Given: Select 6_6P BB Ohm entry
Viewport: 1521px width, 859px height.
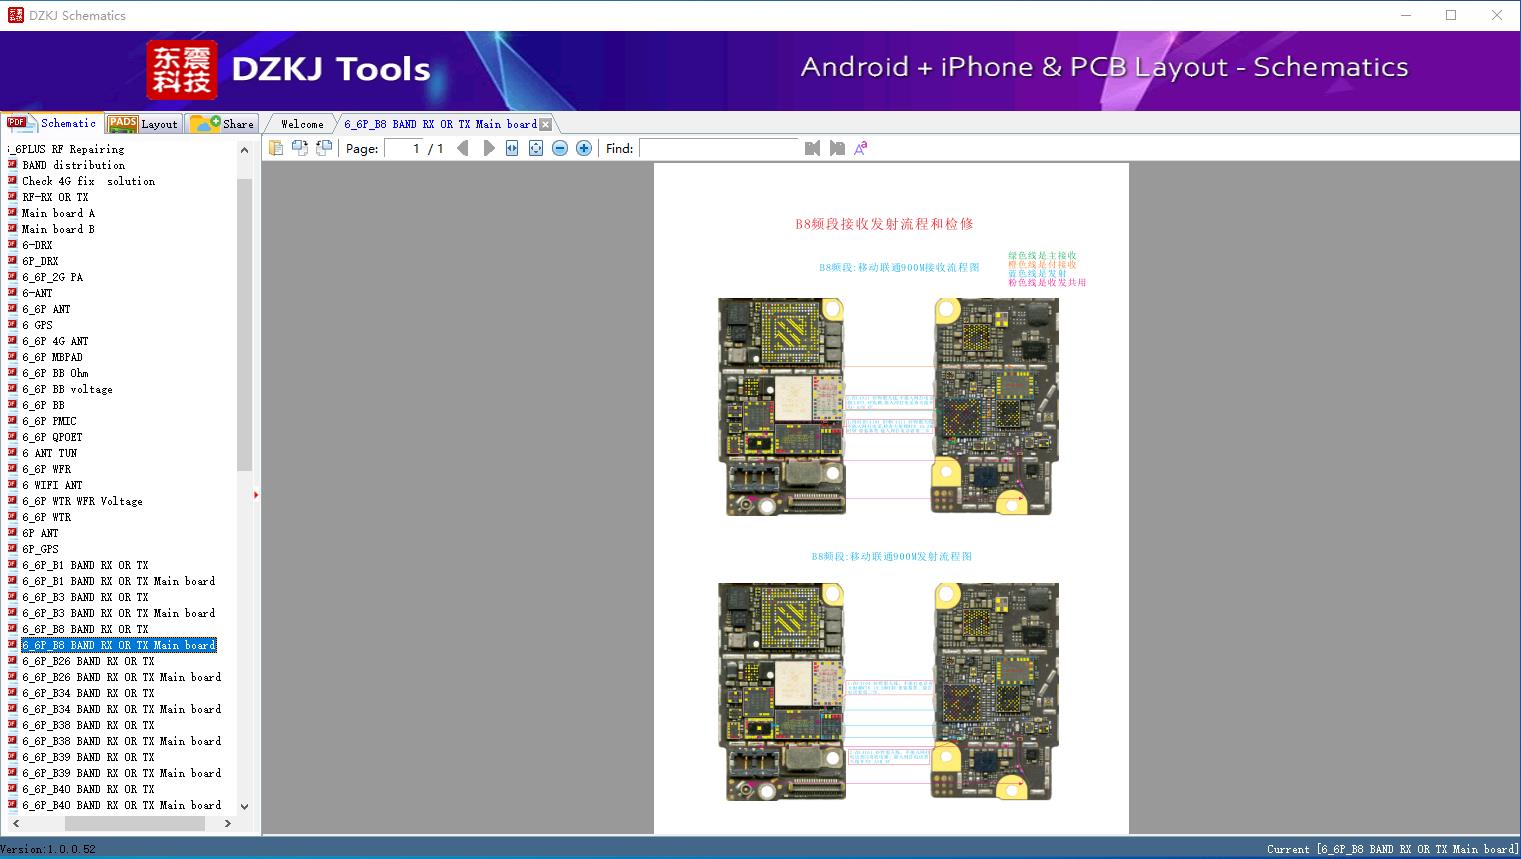Looking at the screenshot, I should [55, 373].
